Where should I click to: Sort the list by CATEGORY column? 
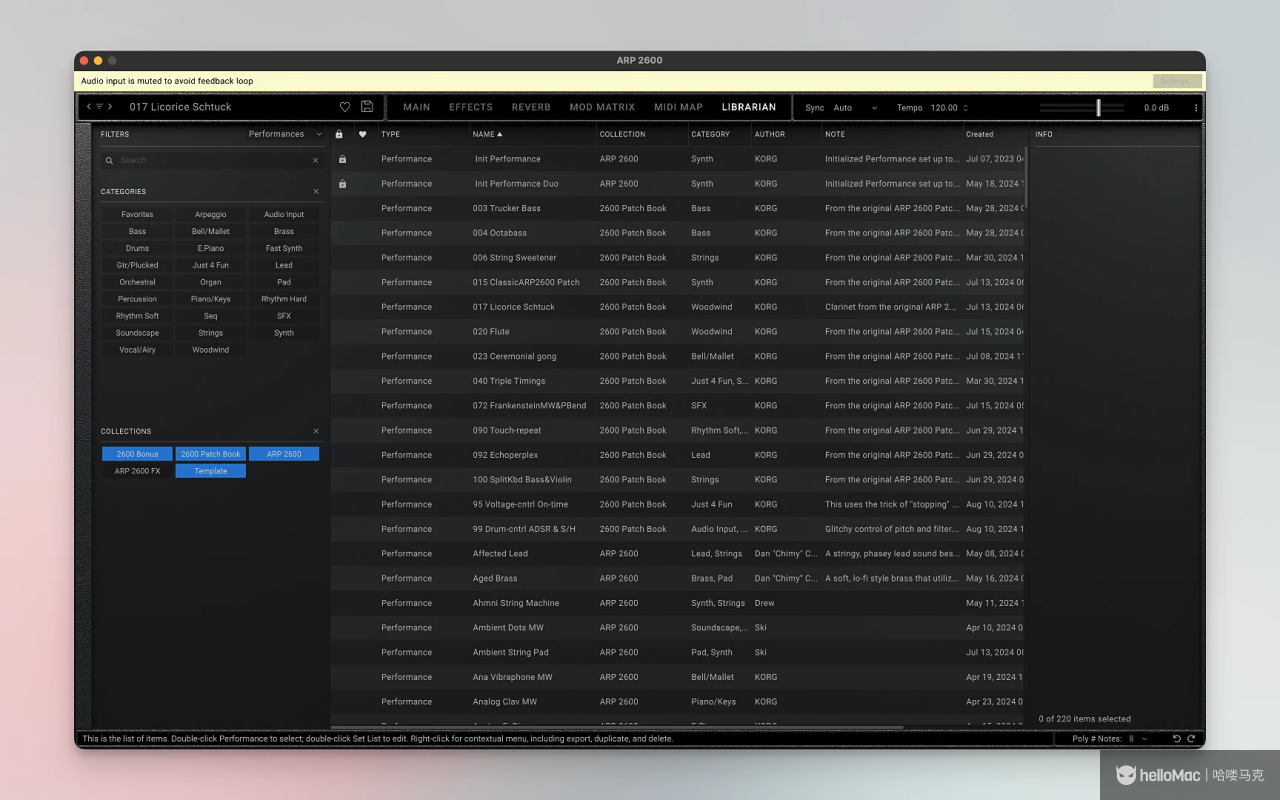click(x=711, y=134)
